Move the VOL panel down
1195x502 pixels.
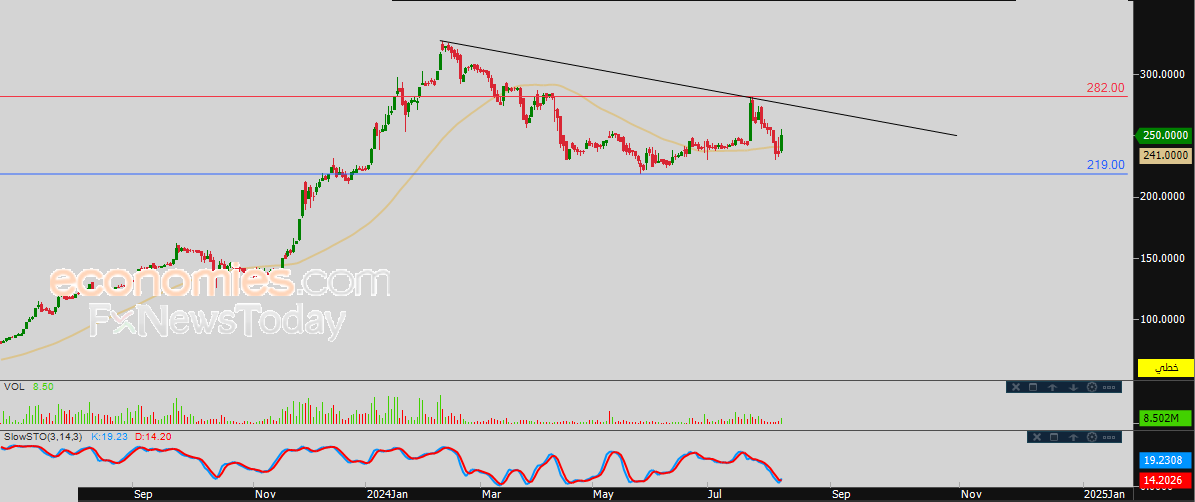coord(1072,387)
